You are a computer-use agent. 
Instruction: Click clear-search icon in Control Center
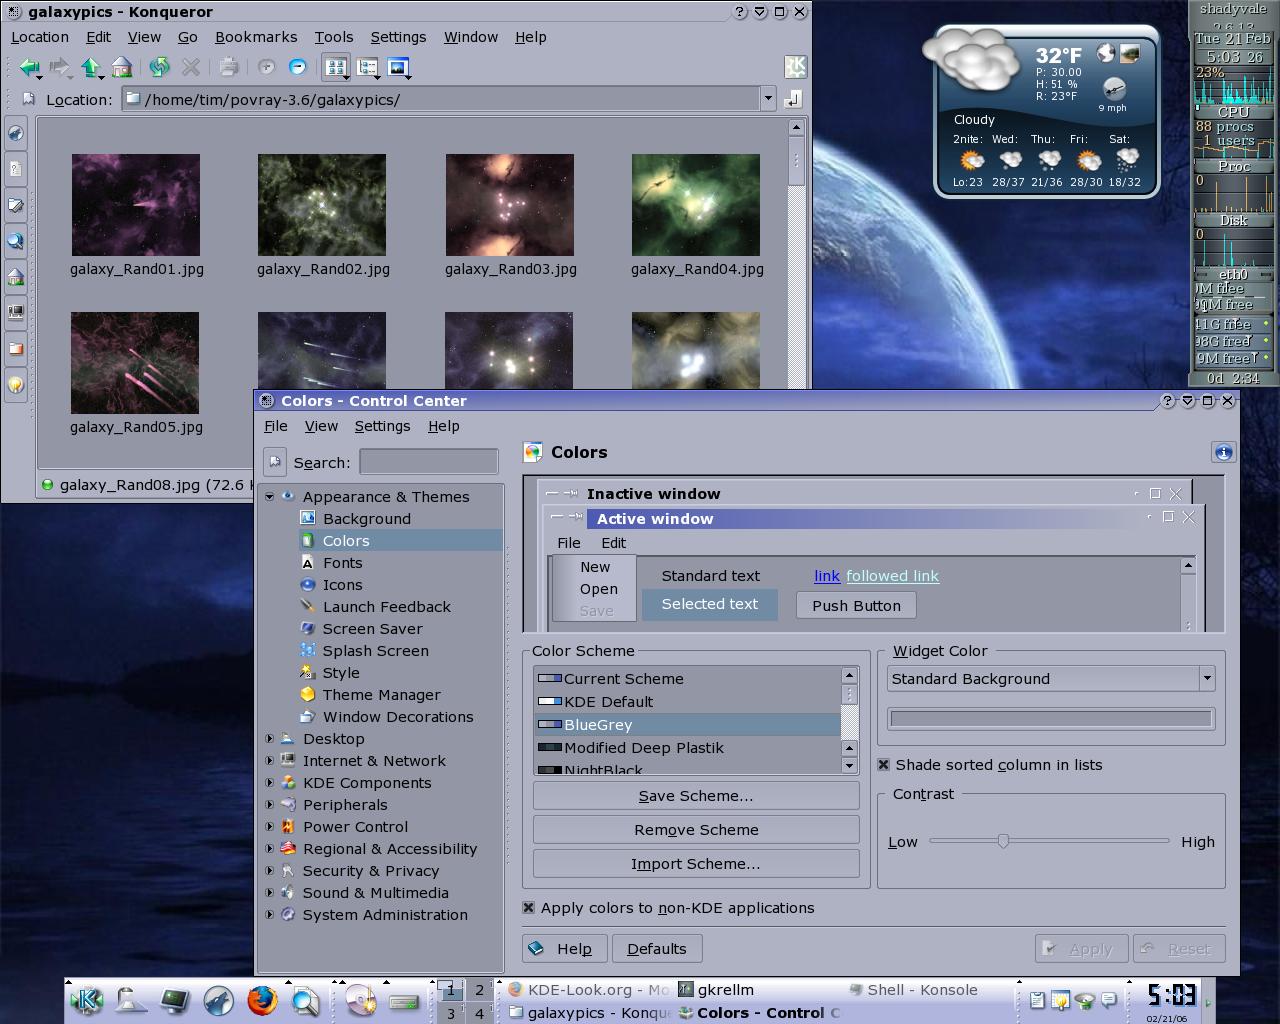click(x=275, y=462)
